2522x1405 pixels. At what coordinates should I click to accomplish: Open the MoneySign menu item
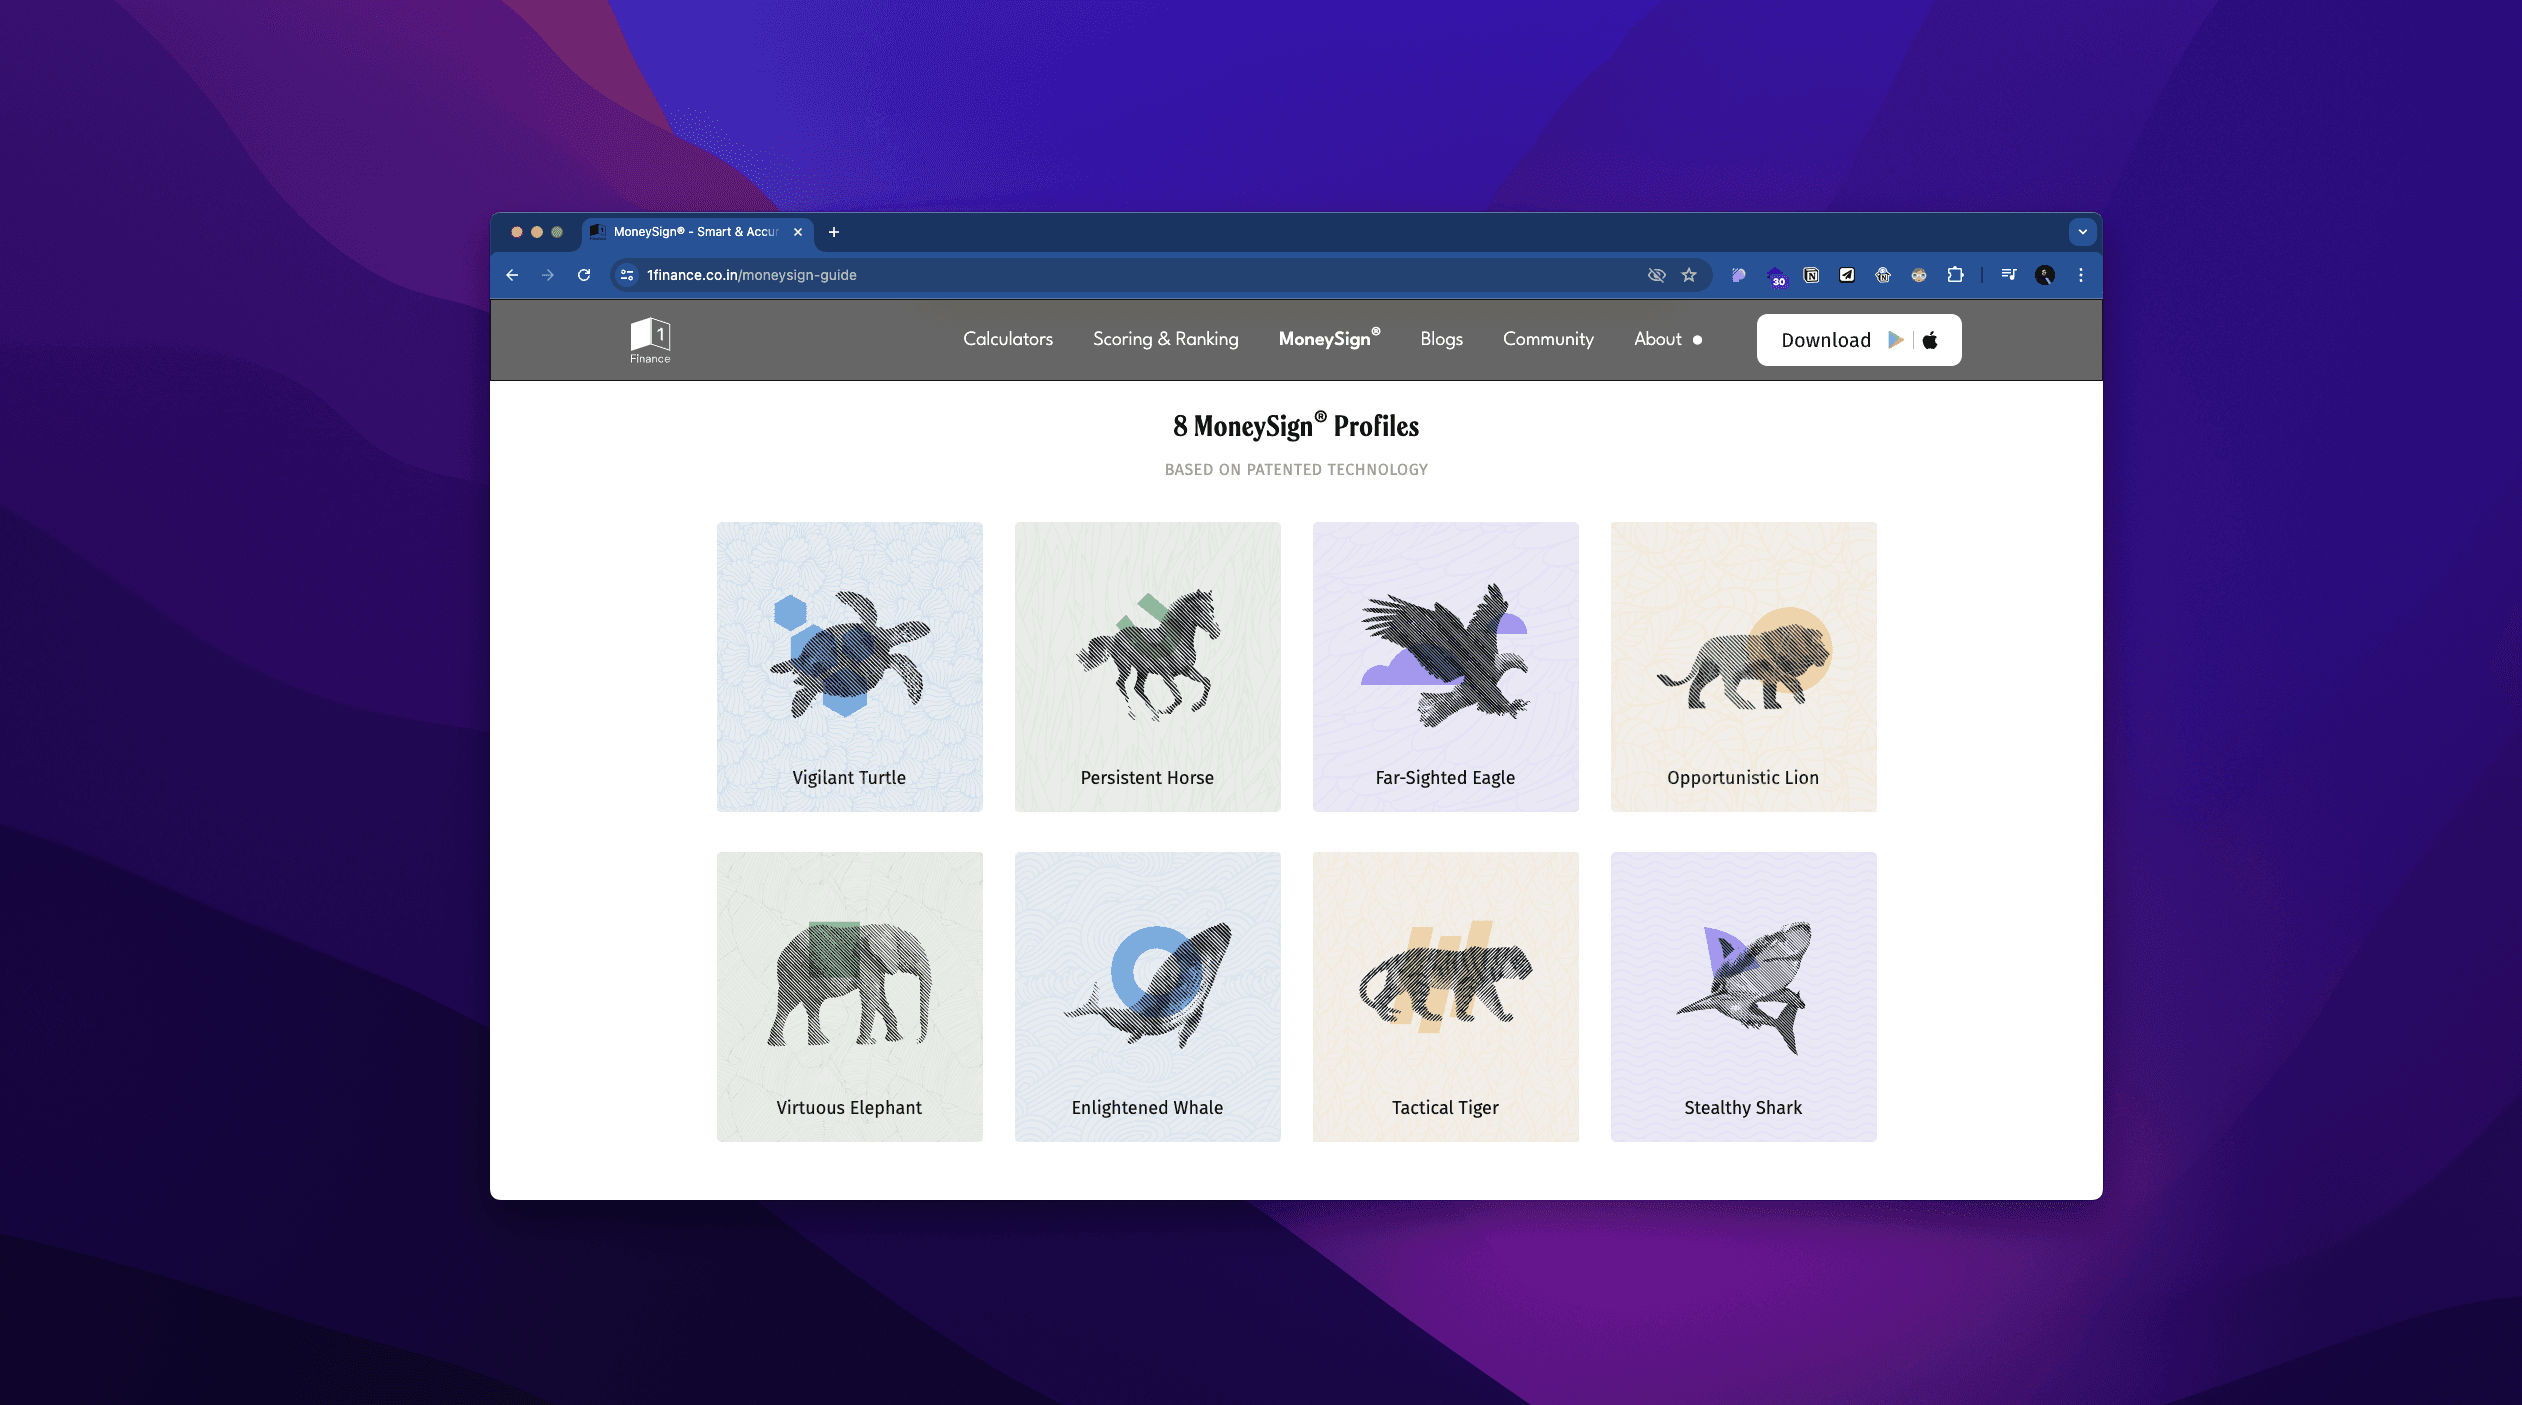(x=1329, y=338)
